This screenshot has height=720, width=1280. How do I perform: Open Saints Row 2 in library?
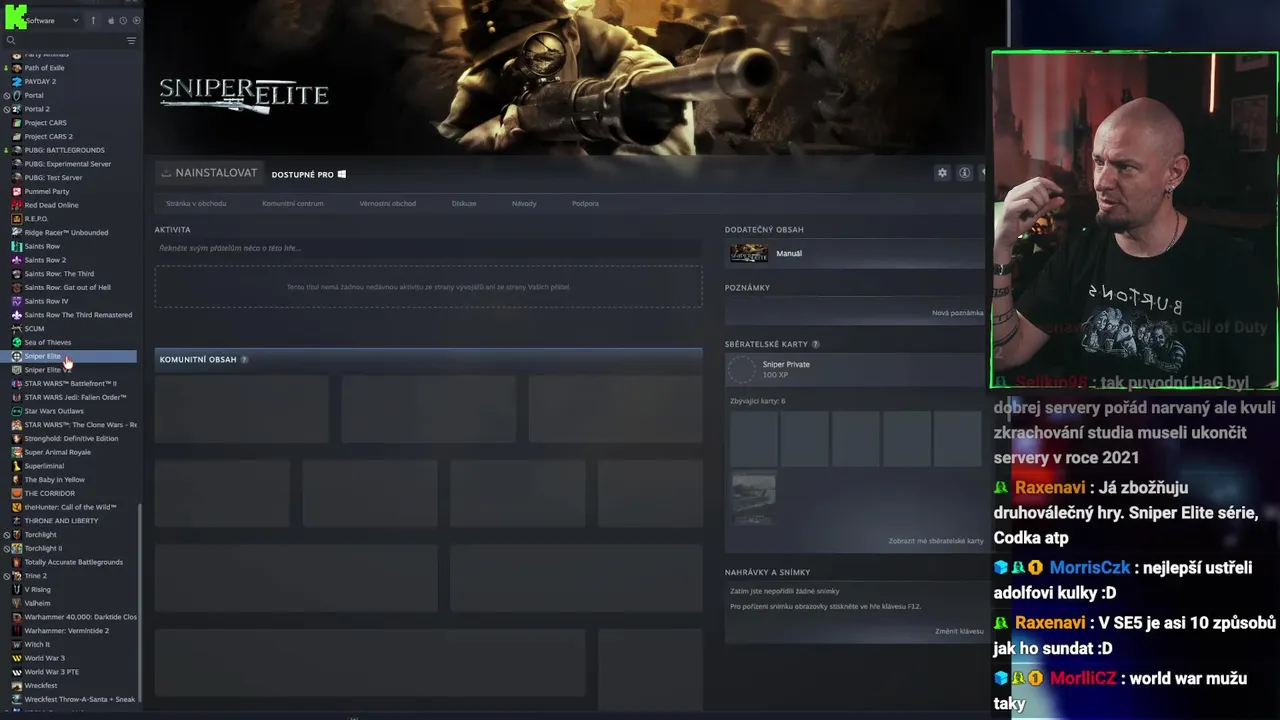point(45,260)
